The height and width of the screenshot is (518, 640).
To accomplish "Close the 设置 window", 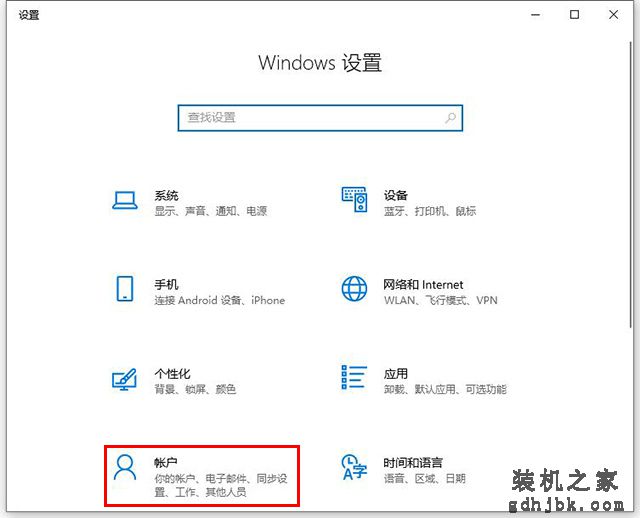I will pyautogui.click(x=613, y=15).
